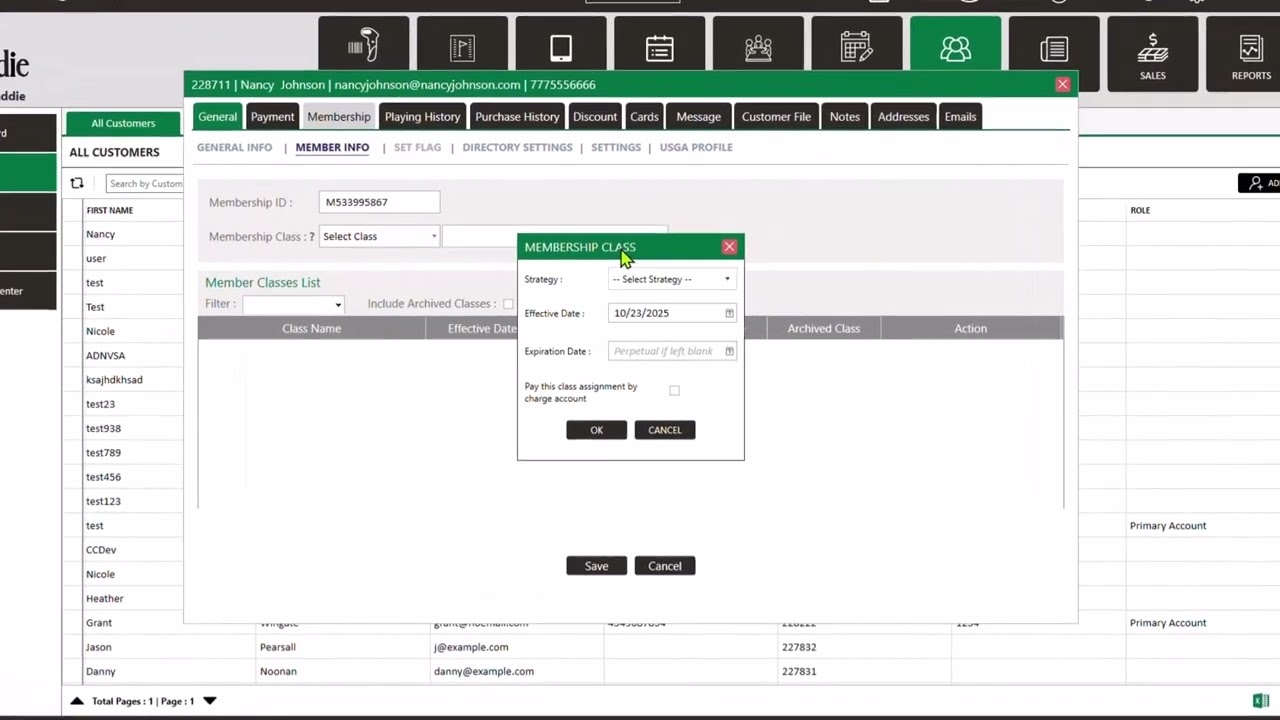Open the member classes Filter dropdown
1280x720 pixels.
pos(293,304)
